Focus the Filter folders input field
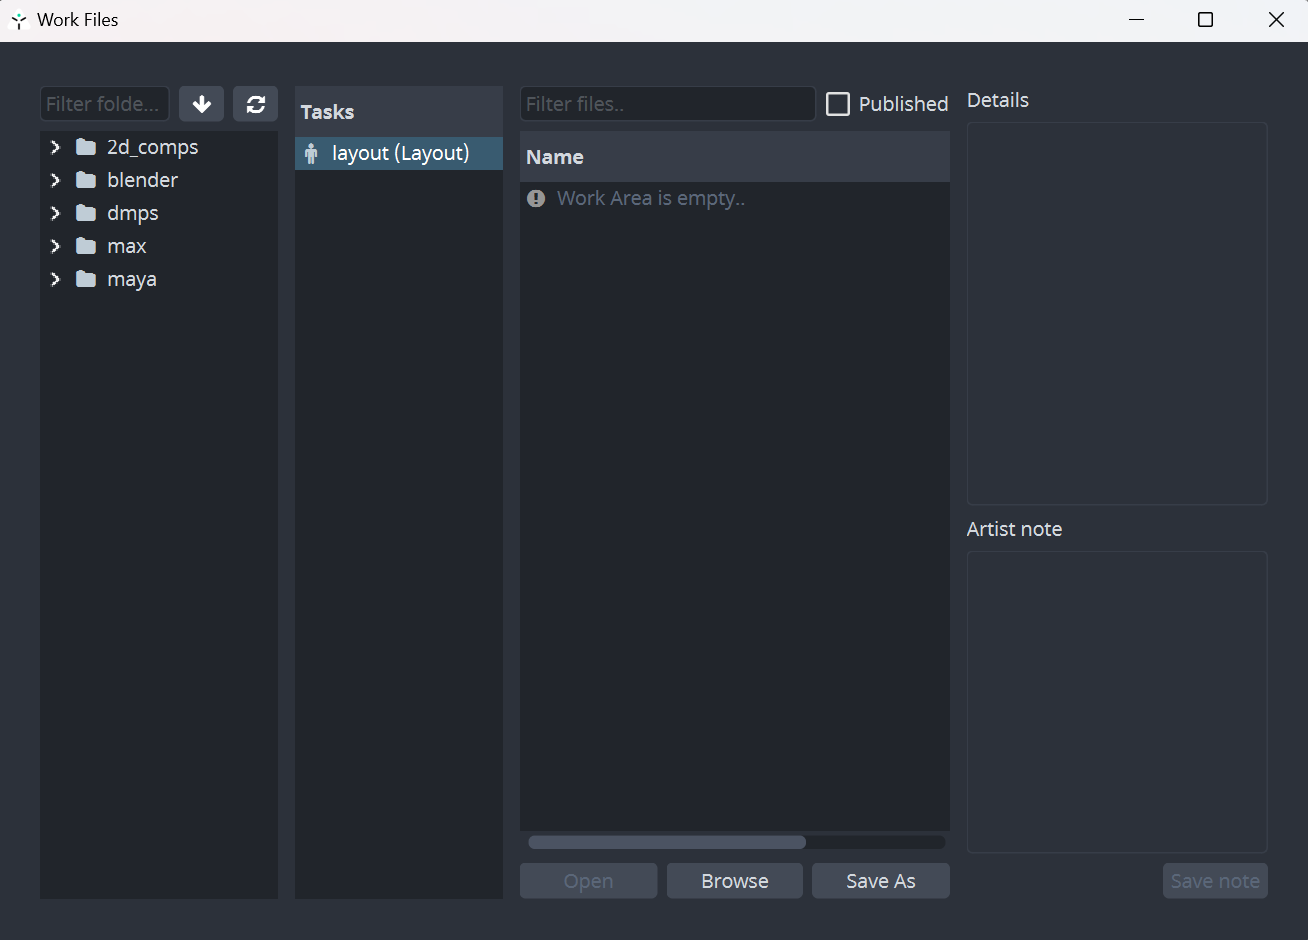The image size is (1308, 940). click(104, 104)
